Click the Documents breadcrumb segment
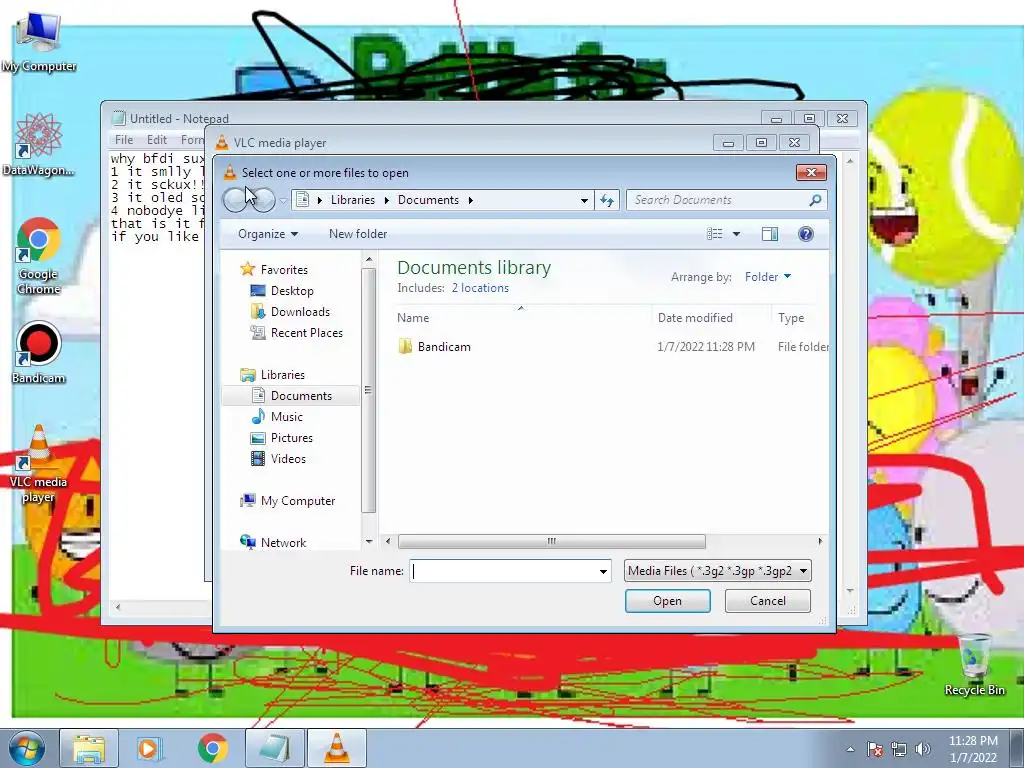Screen dimensions: 1024x768 [428, 200]
